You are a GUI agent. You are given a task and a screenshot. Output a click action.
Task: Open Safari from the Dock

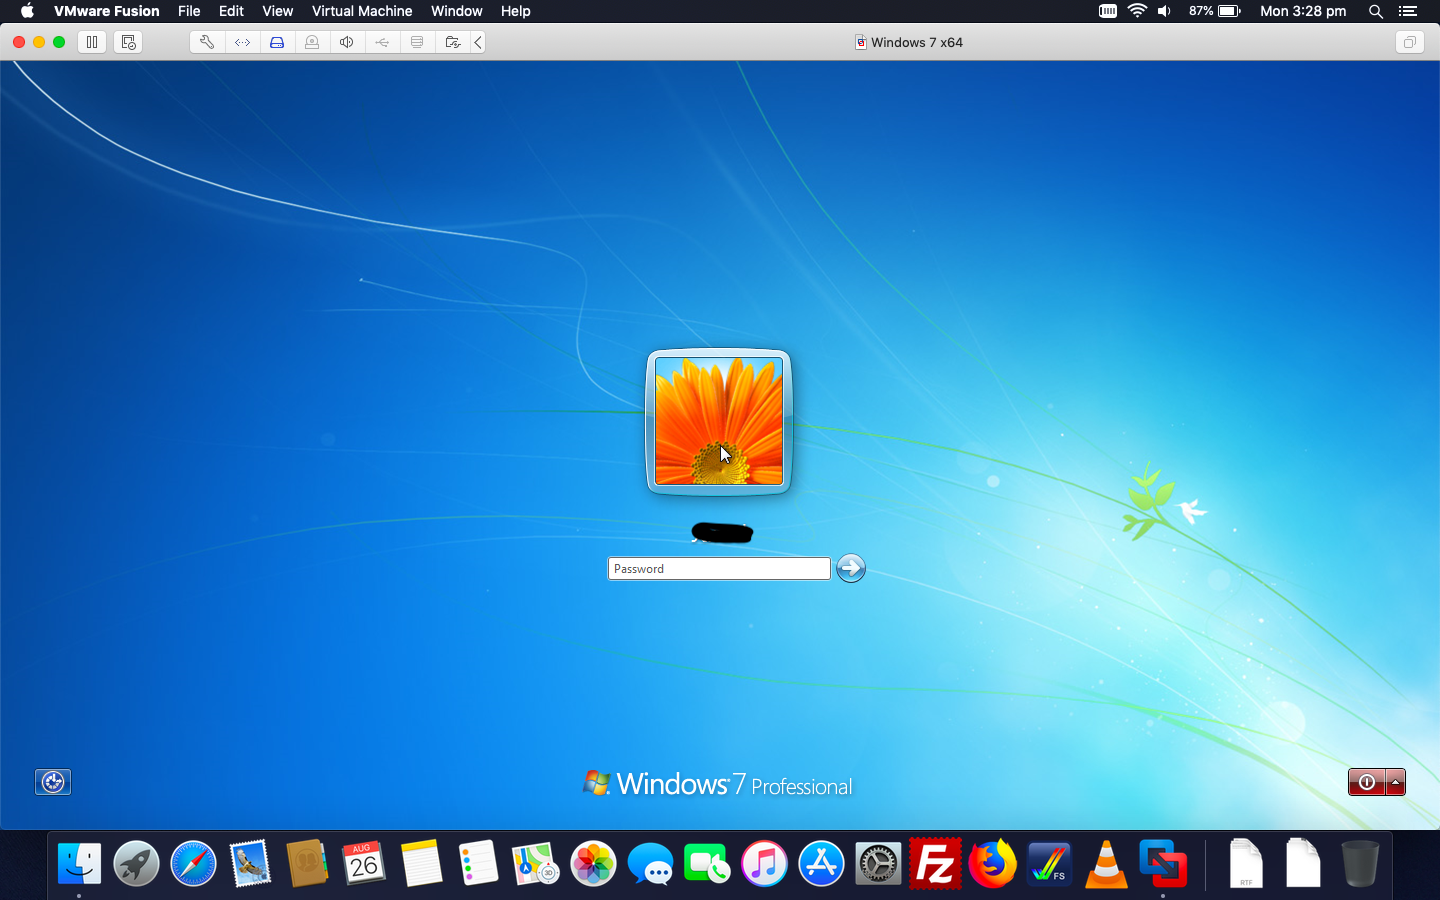point(193,863)
